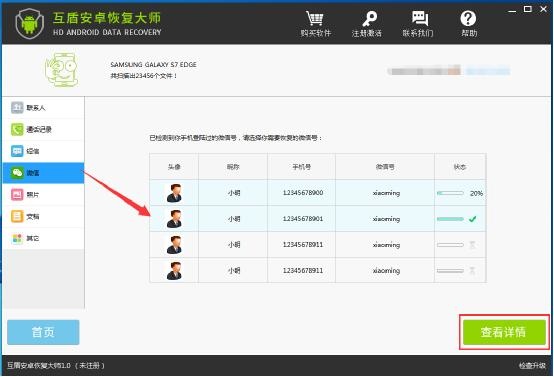The width and height of the screenshot is (554, 377).
Task: Click SAMSUNG GALAXY S7 EDGE device name
Action: pos(153,65)
